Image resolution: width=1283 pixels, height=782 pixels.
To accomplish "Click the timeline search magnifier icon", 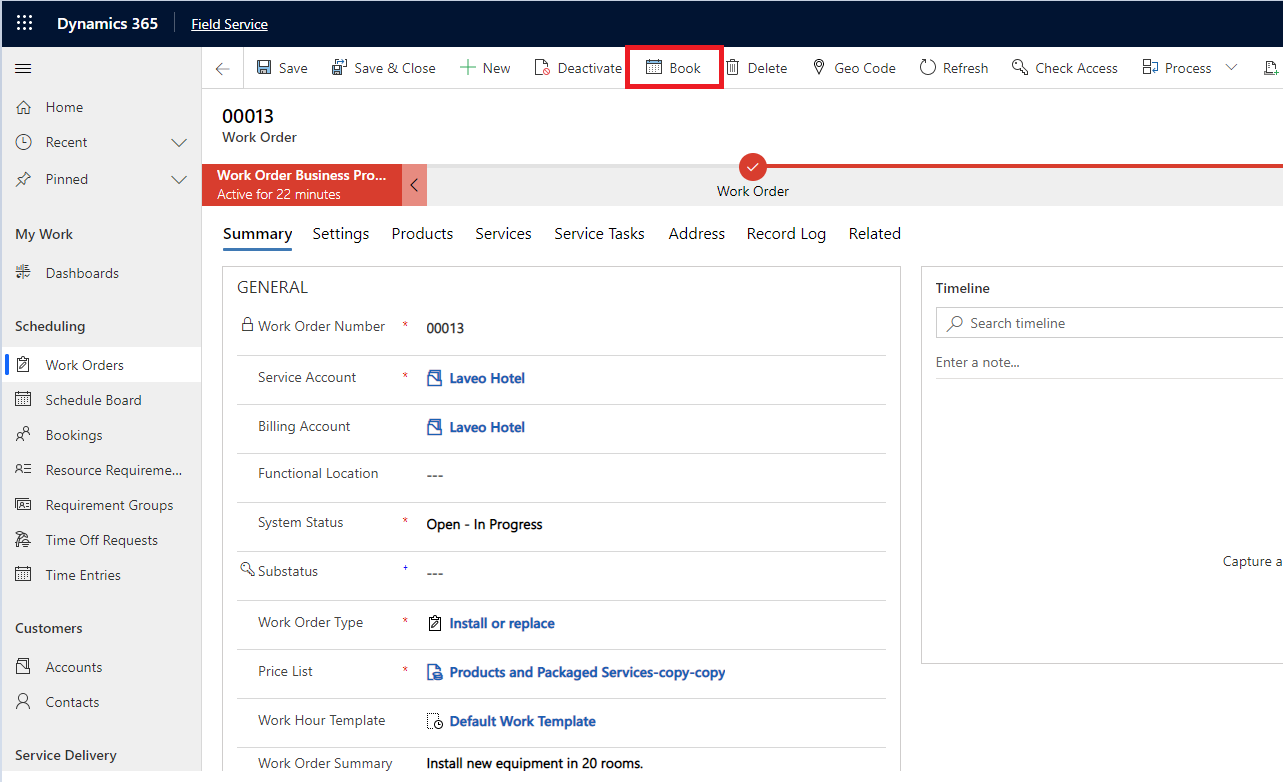I will click(x=954, y=323).
